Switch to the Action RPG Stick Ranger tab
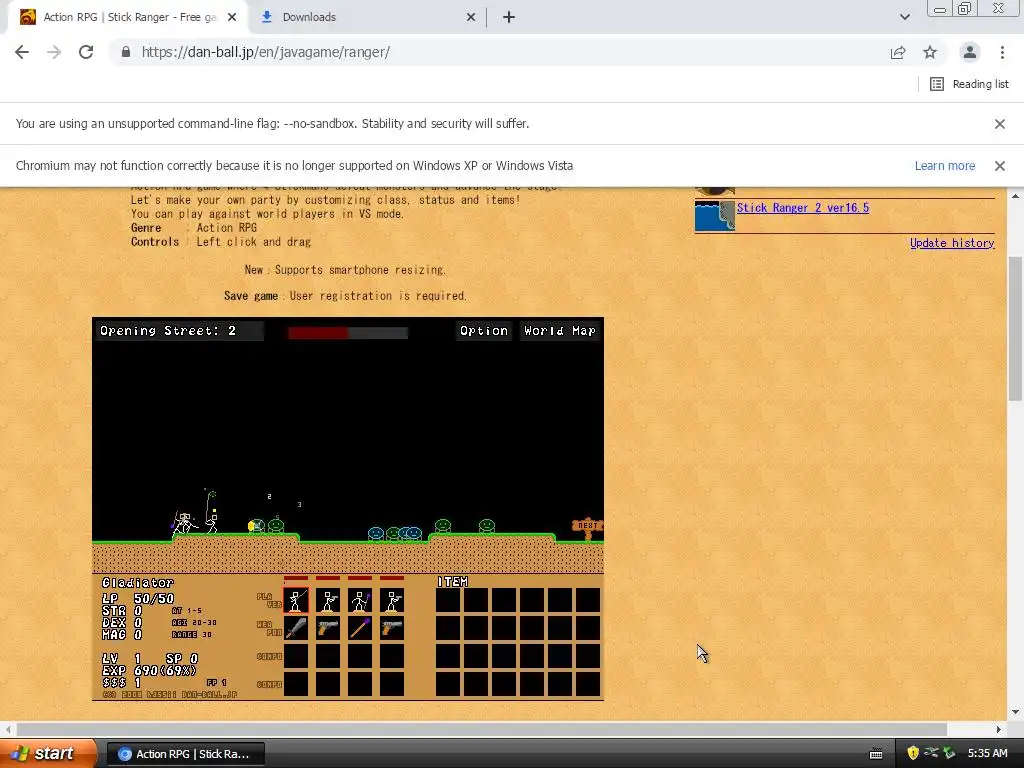This screenshot has width=1024, height=768. coord(127,17)
